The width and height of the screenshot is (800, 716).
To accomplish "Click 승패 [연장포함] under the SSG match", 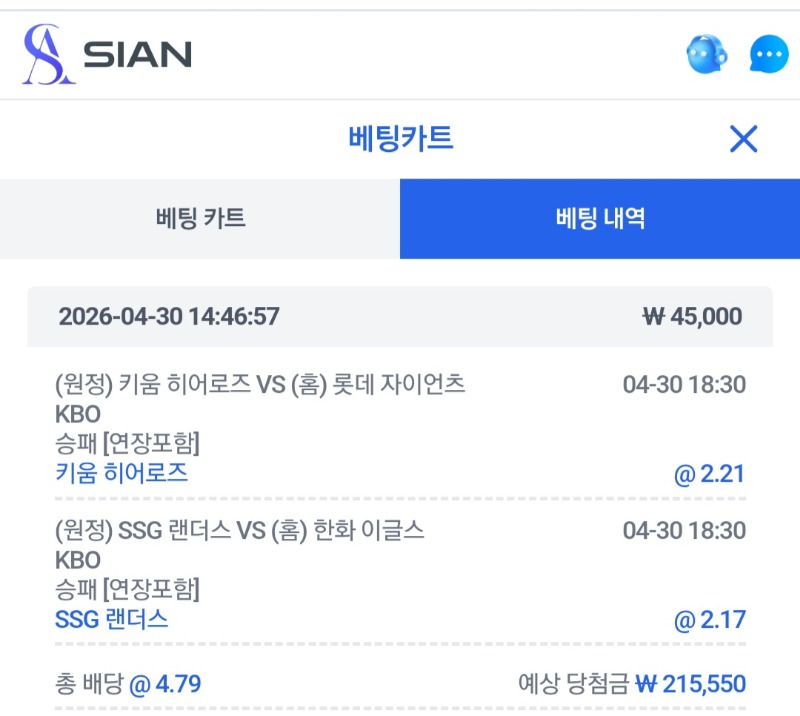I will click(127, 590).
